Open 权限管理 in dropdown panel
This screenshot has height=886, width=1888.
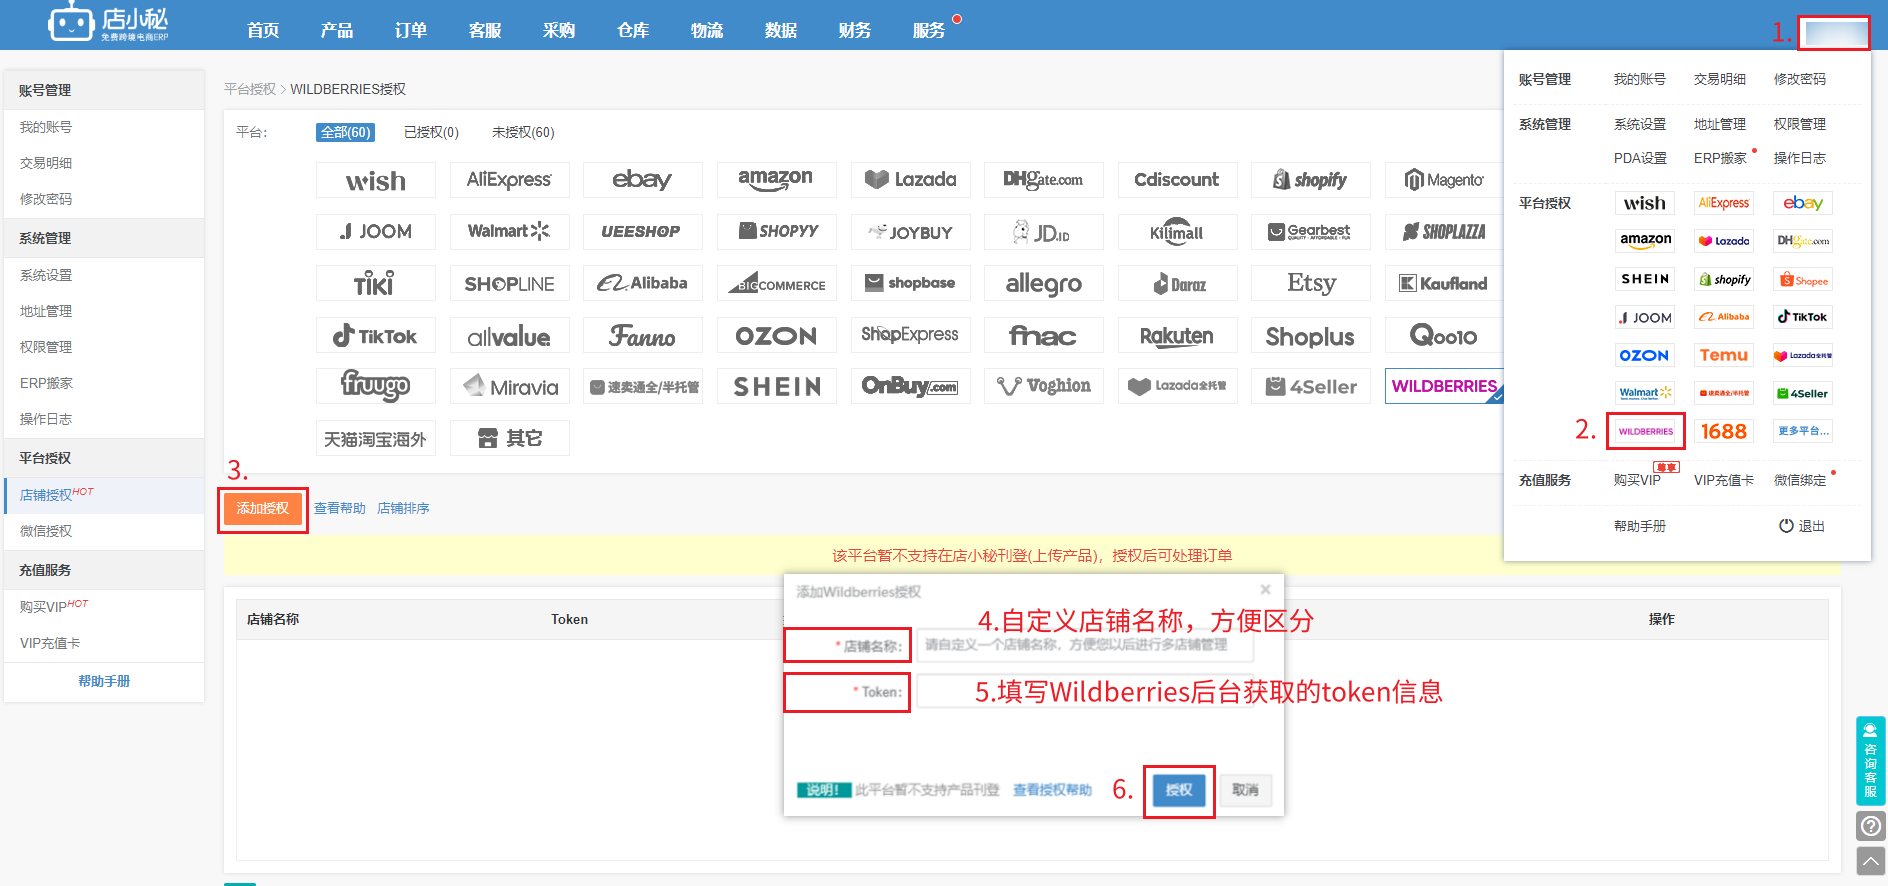[x=1800, y=124]
